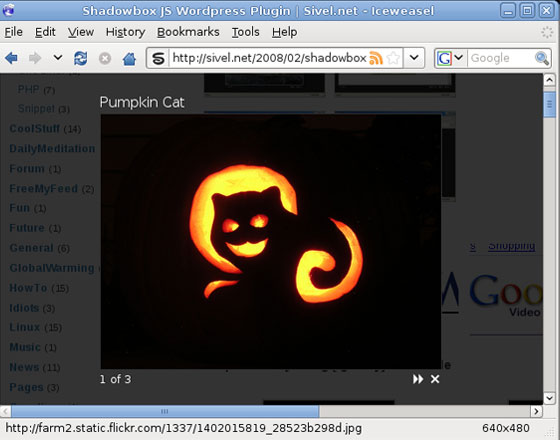Bookmark page with the star icon
Image resolution: width=560 pixels, height=440 pixels.
(x=394, y=58)
